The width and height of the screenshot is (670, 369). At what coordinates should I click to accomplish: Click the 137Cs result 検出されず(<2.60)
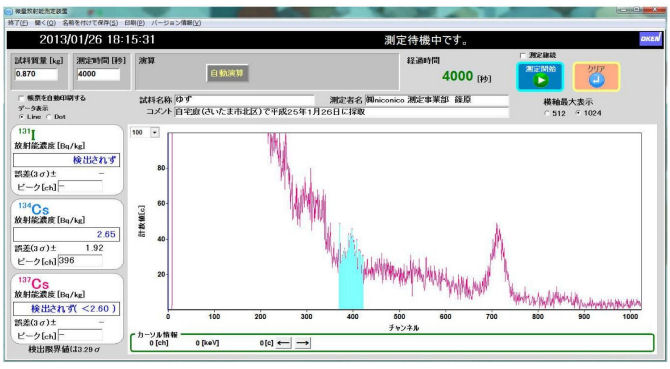[x=66, y=309]
